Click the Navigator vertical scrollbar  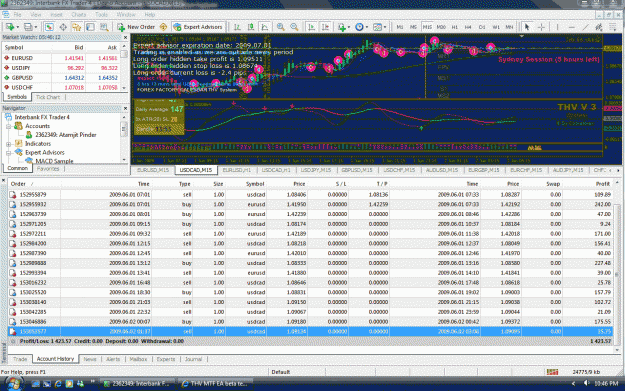pyautogui.click(x=124, y=138)
